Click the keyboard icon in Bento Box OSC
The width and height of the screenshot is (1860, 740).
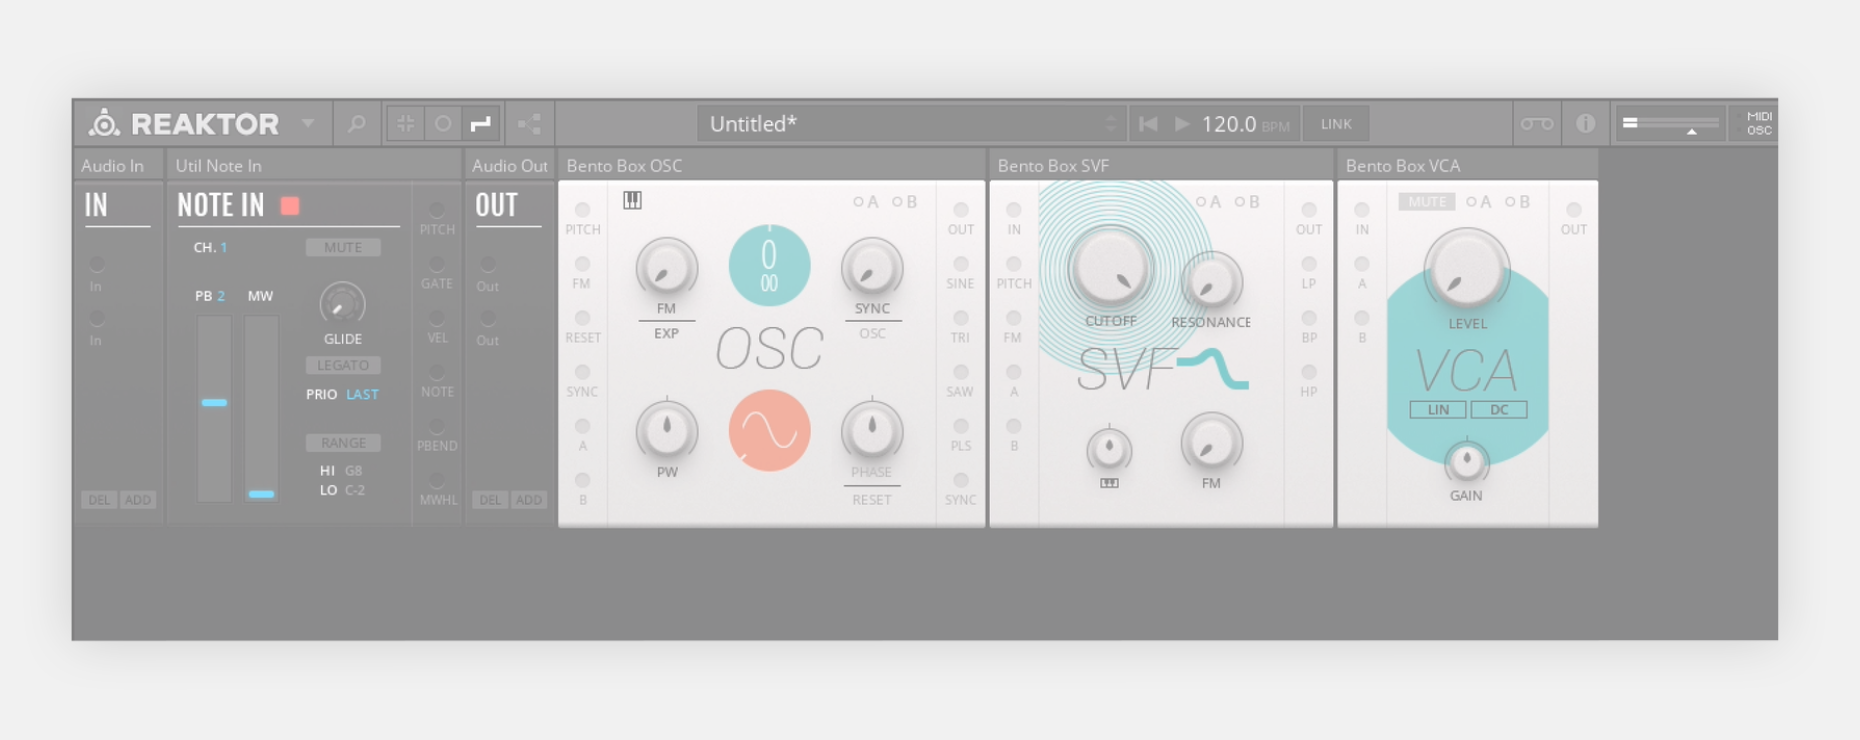pyautogui.click(x=632, y=200)
